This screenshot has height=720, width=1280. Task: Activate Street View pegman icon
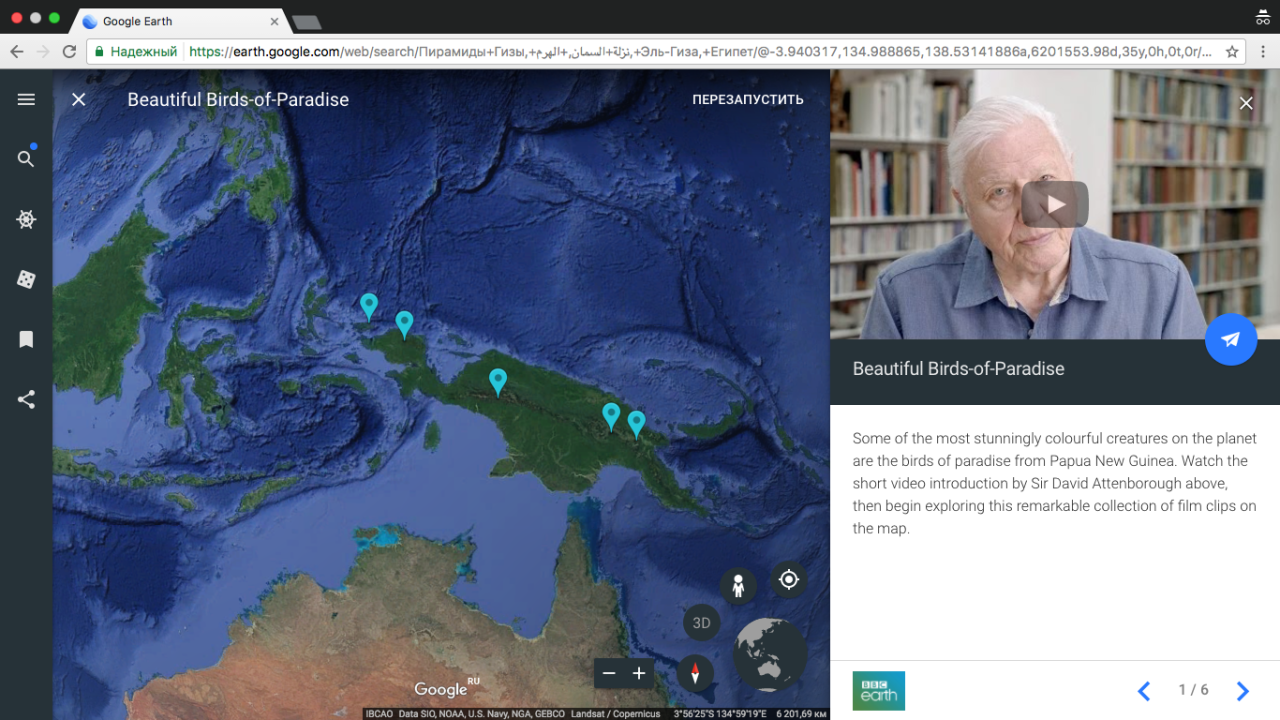pos(738,586)
